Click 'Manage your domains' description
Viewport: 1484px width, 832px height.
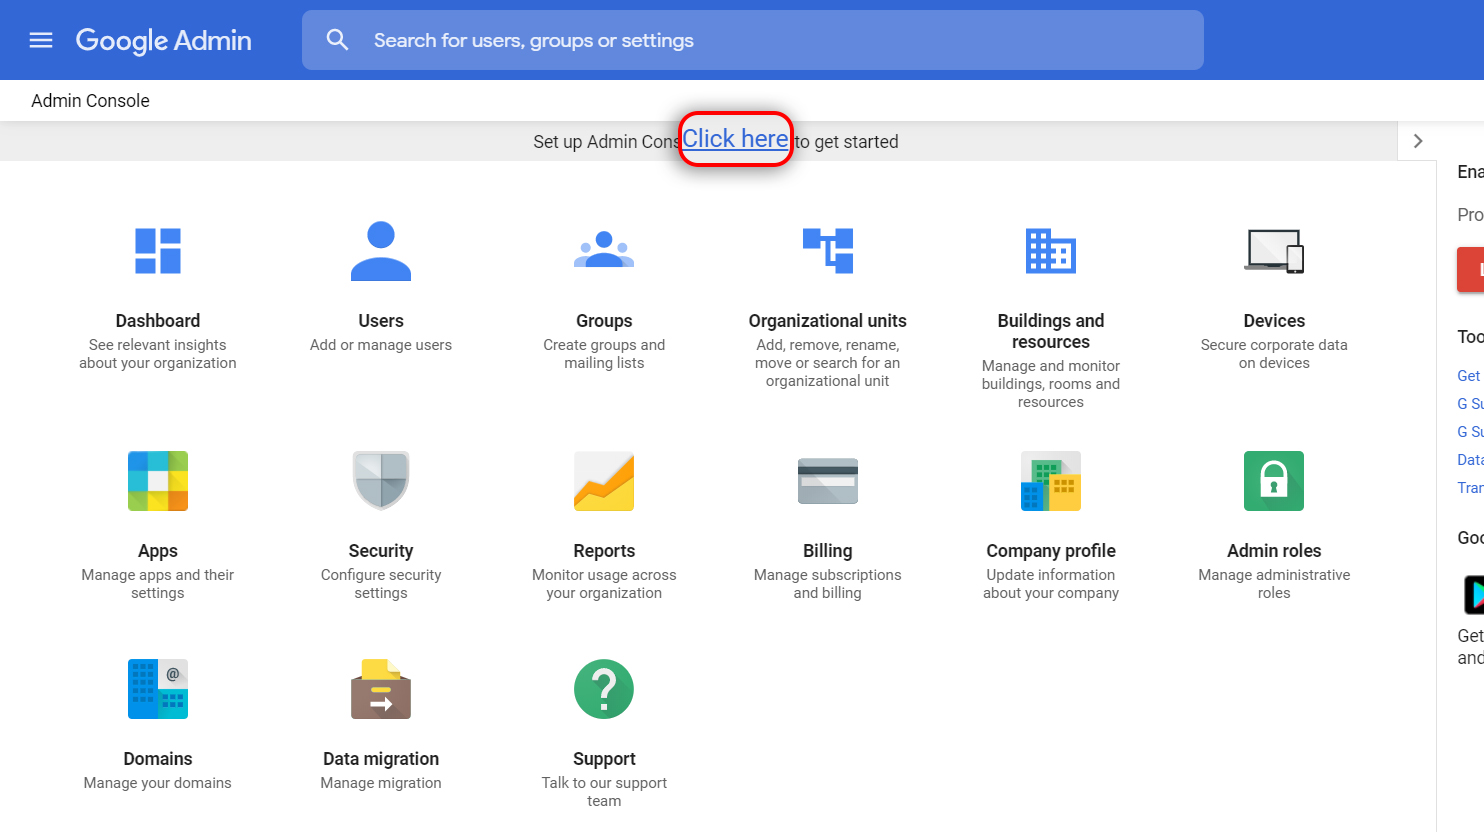coord(158,783)
